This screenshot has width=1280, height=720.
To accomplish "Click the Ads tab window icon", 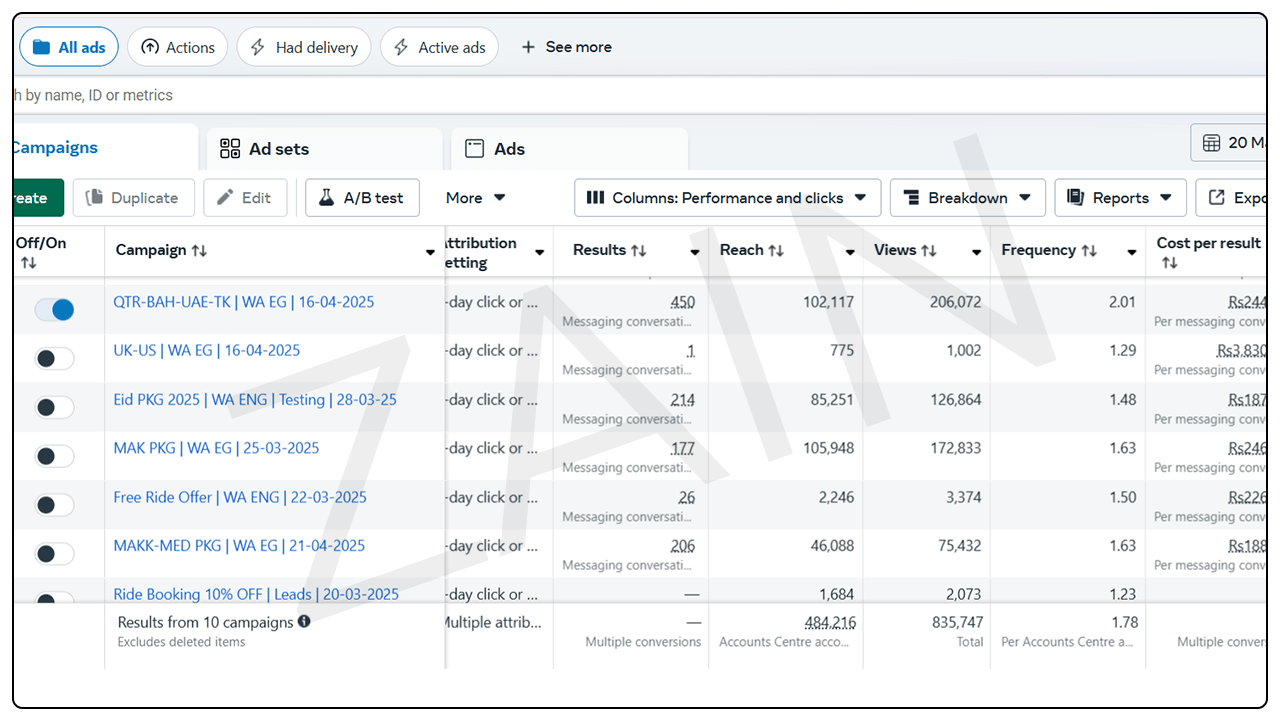I will 475,149.
